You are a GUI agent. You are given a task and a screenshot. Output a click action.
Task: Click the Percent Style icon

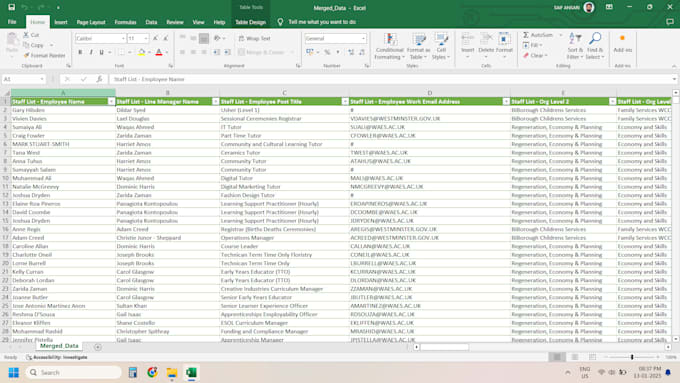[327, 52]
